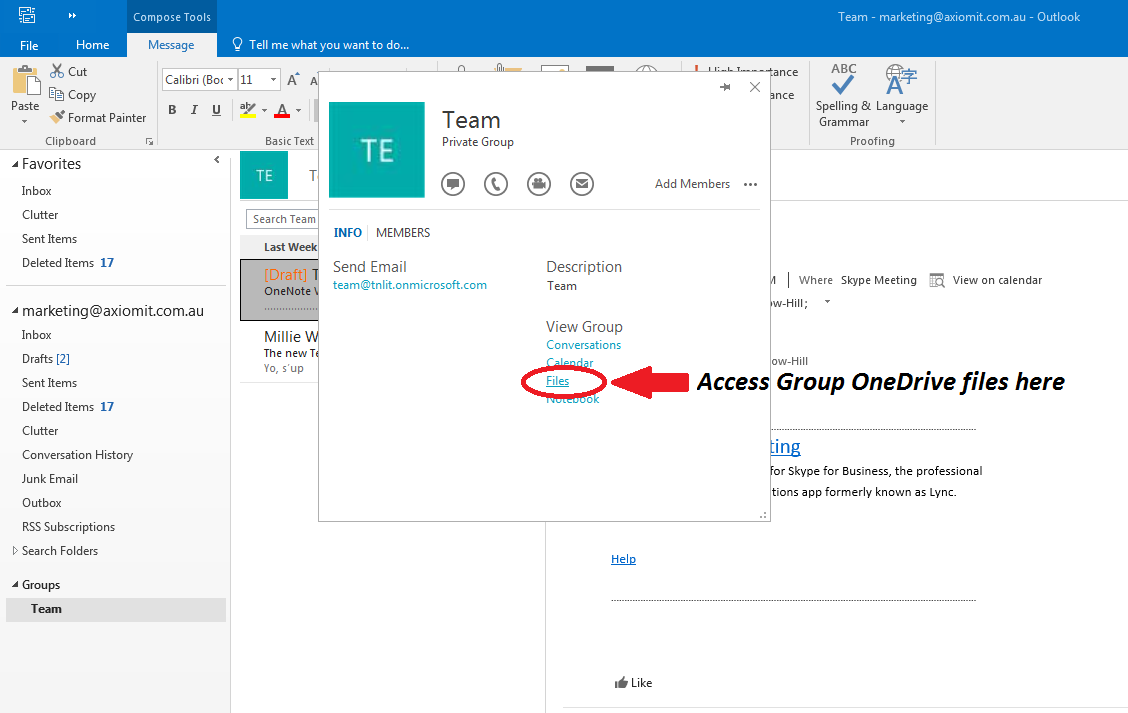Toggle underline formatting
1128x713 pixels.
[x=217, y=109]
